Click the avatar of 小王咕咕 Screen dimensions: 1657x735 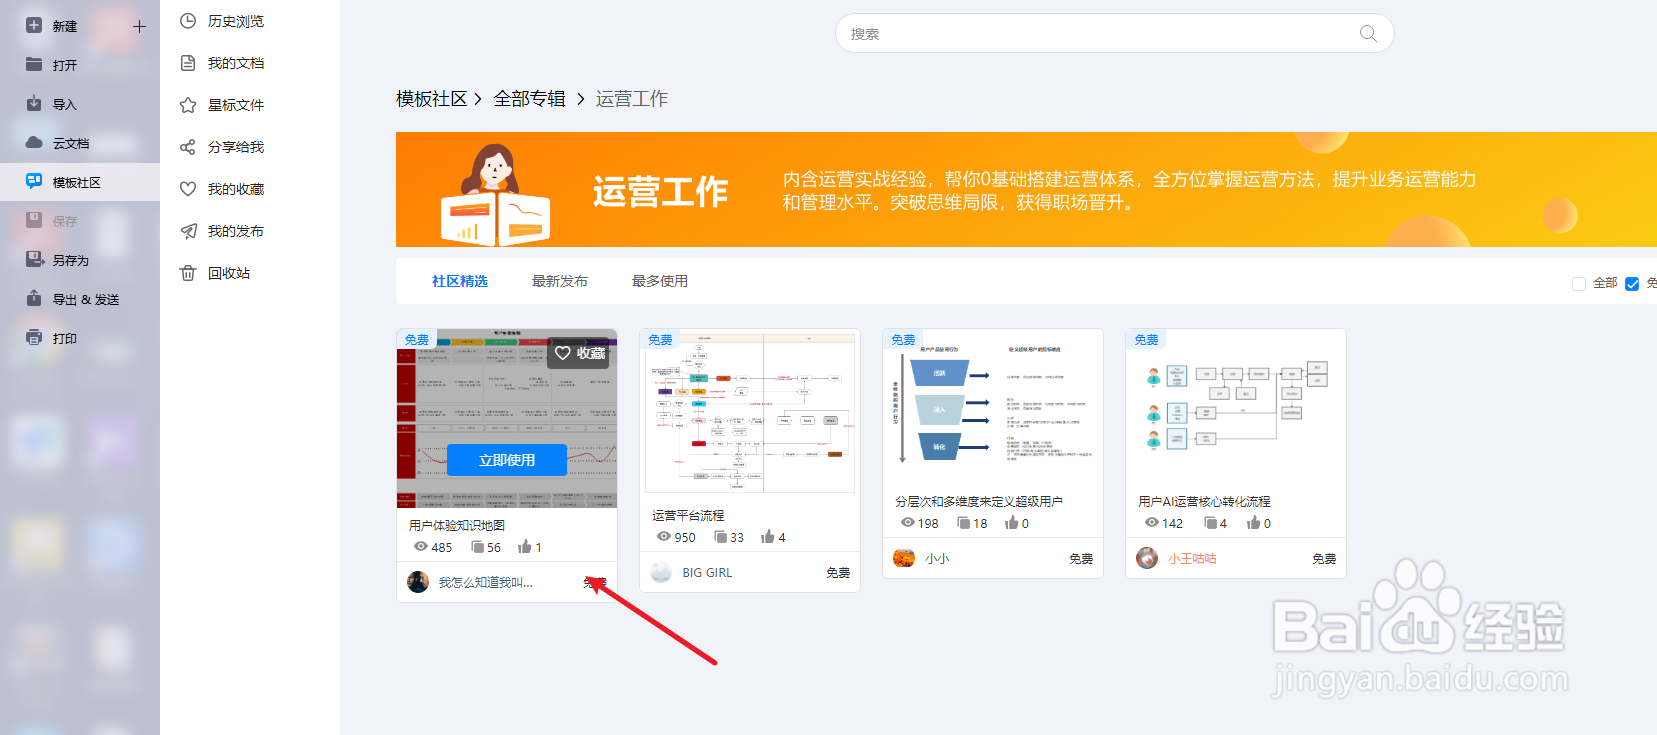1147,558
